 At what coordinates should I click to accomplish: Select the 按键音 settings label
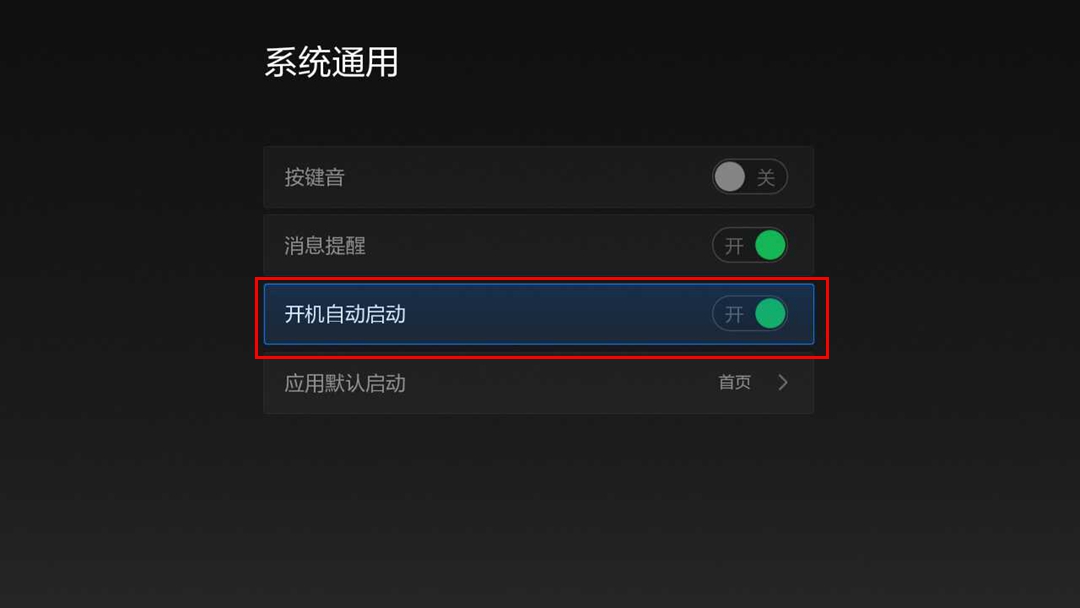tap(315, 178)
